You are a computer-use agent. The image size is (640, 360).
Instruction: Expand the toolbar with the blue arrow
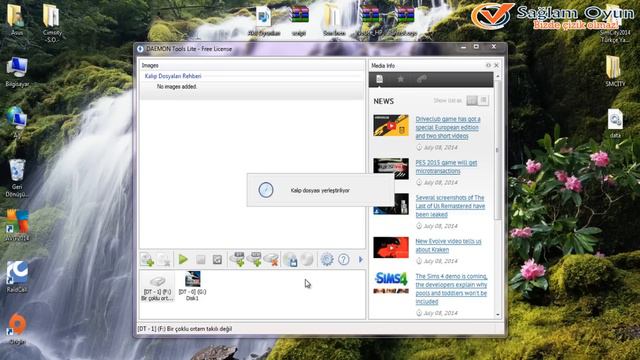360,260
